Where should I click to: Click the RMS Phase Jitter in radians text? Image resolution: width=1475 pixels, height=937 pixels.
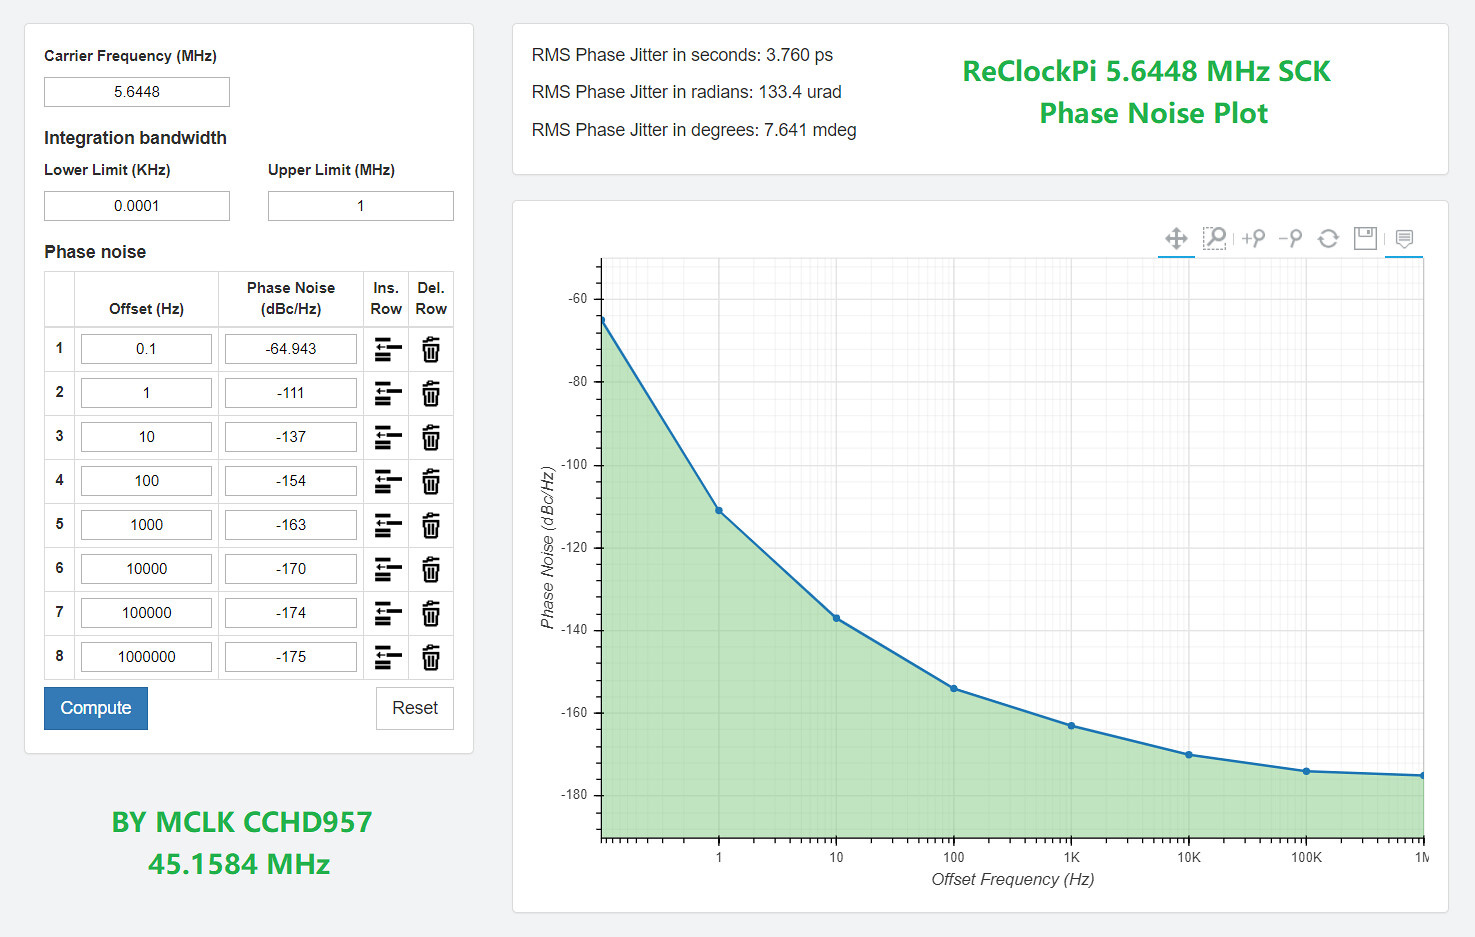(686, 92)
